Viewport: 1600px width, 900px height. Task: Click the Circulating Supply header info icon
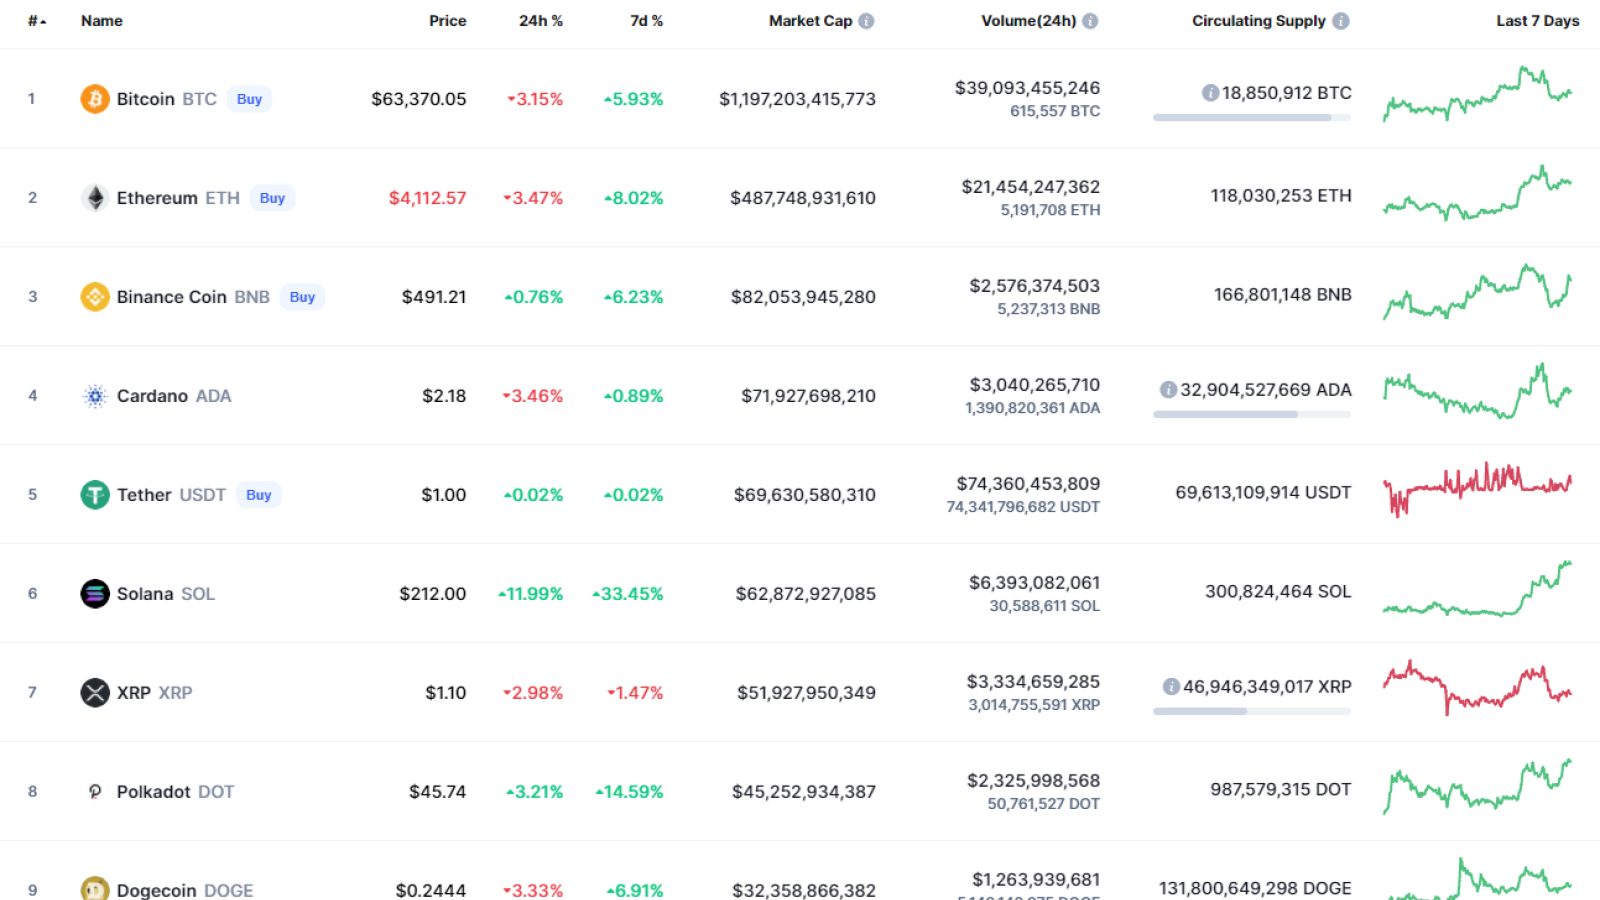(1341, 21)
